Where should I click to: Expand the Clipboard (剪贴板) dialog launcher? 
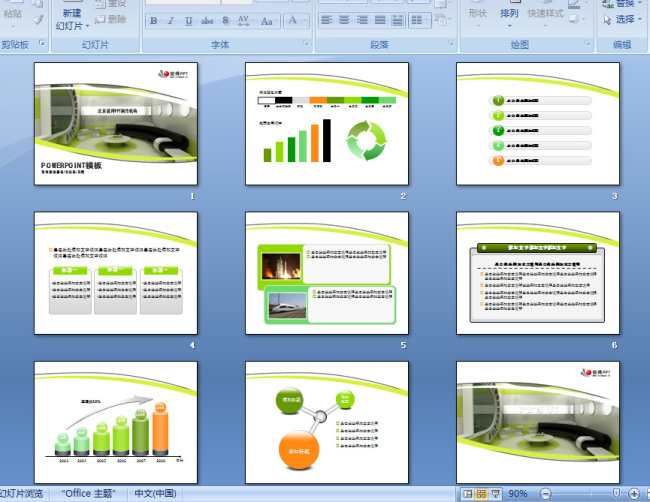[40, 44]
